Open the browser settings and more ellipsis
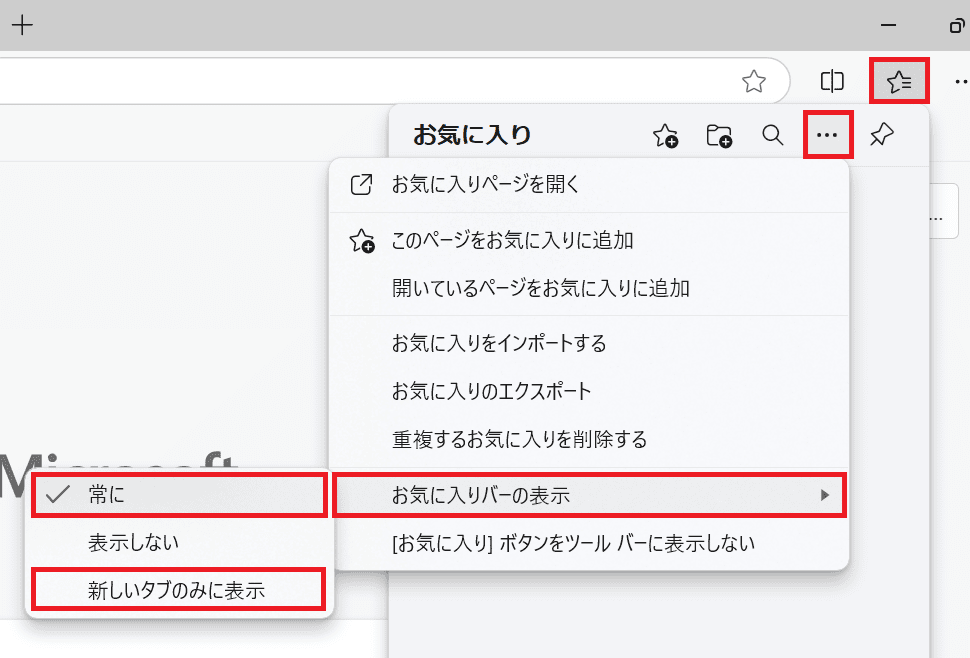970x658 pixels. [x=958, y=81]
